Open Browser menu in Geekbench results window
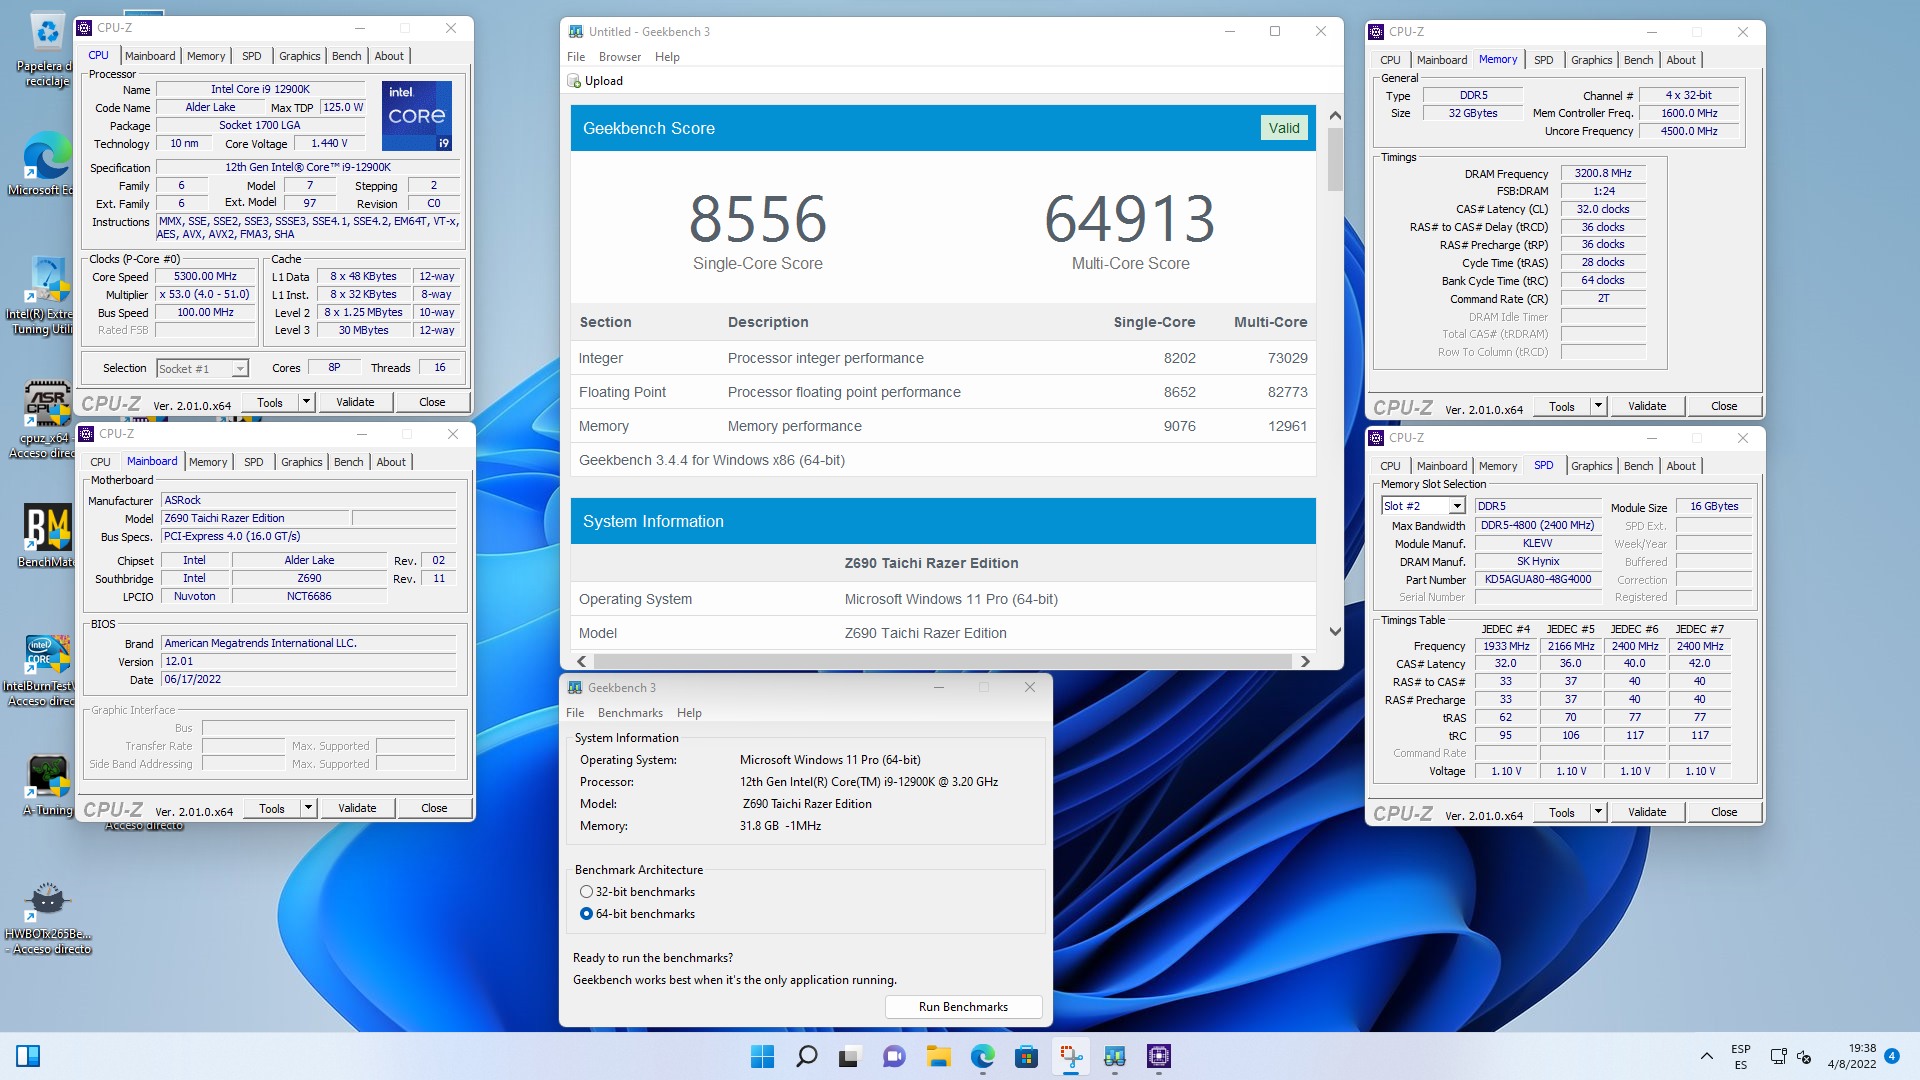 [x=620, y=57]
